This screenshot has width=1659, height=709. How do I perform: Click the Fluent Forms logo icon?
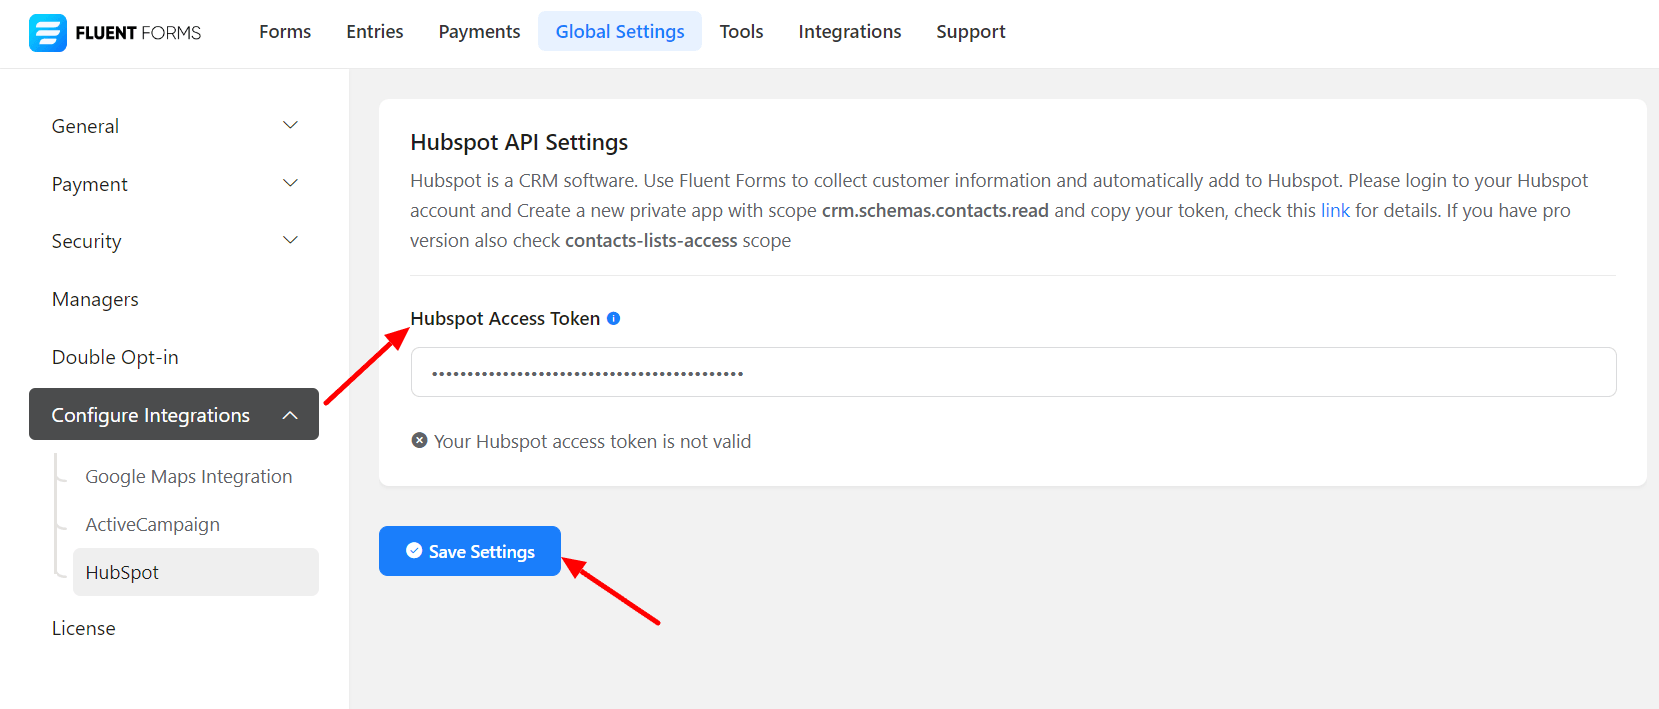[x=47, y=33]
